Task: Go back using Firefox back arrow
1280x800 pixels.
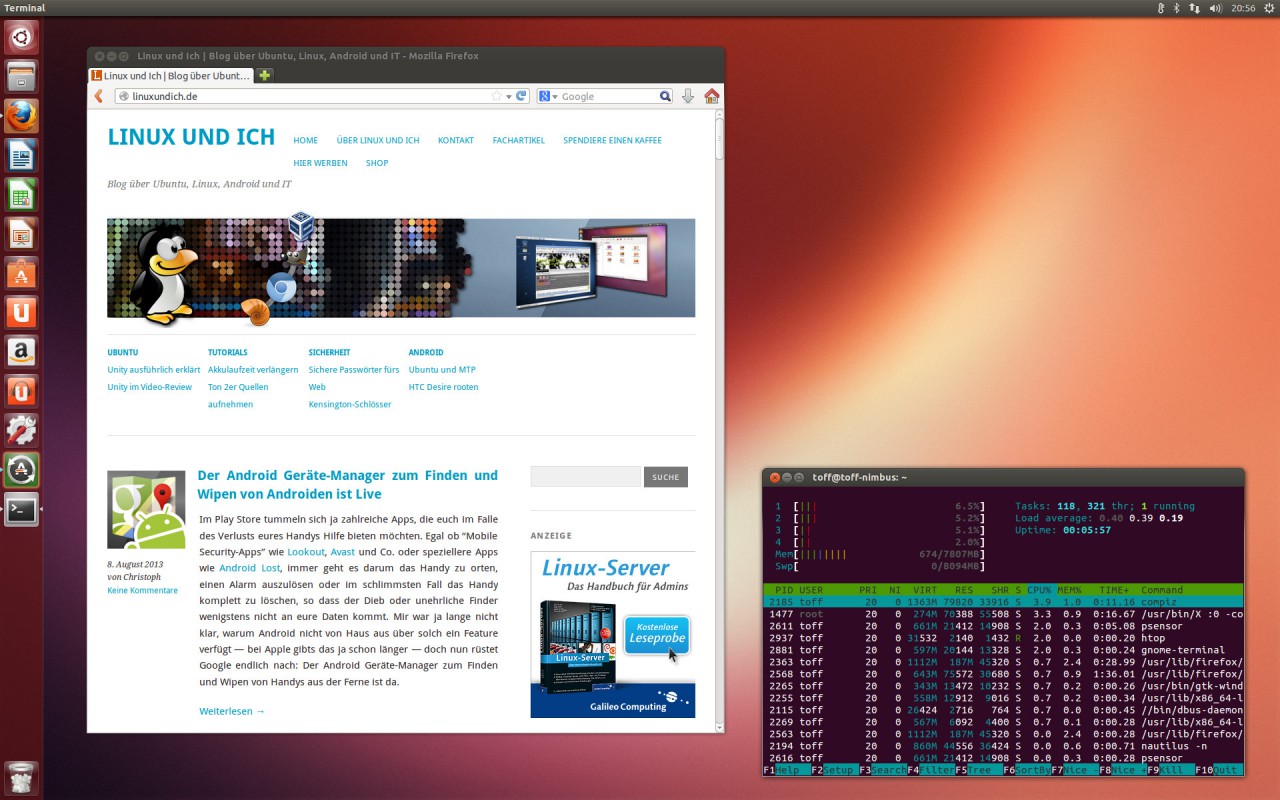Action: (99, 96)
